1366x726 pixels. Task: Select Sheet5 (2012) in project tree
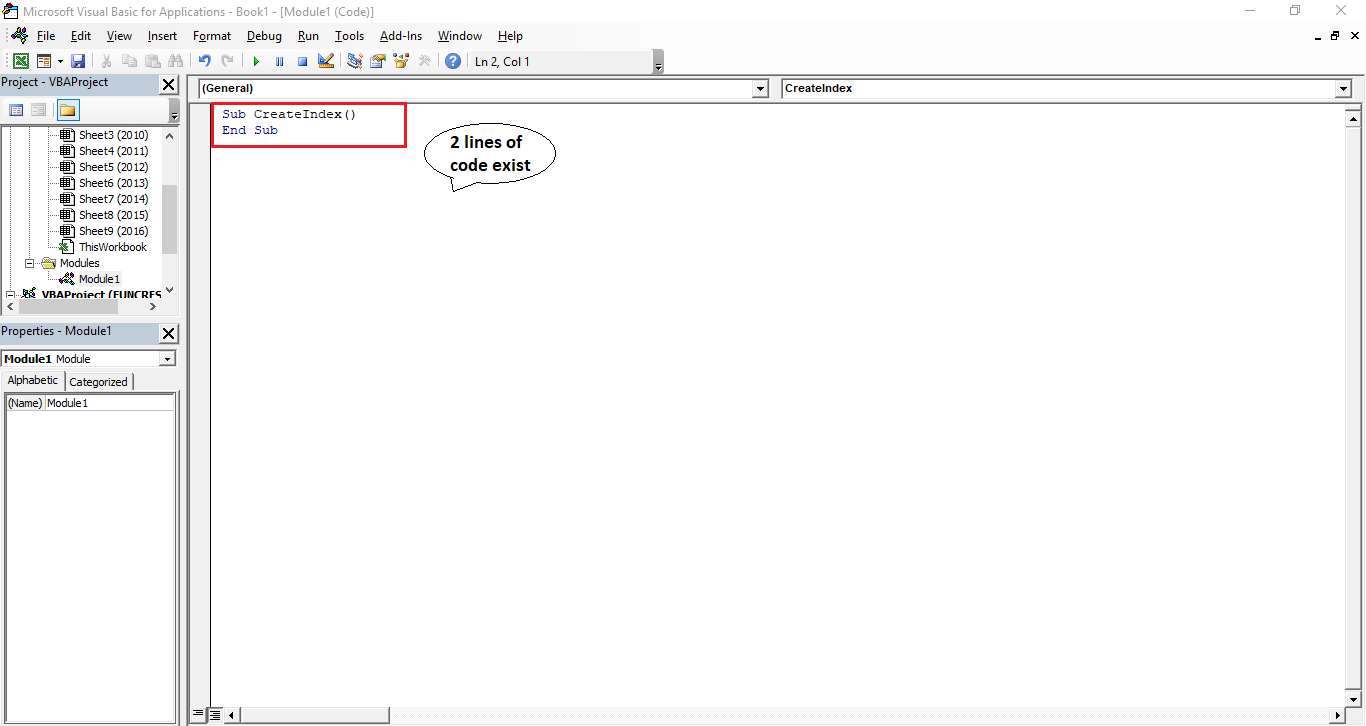point(113,167)
